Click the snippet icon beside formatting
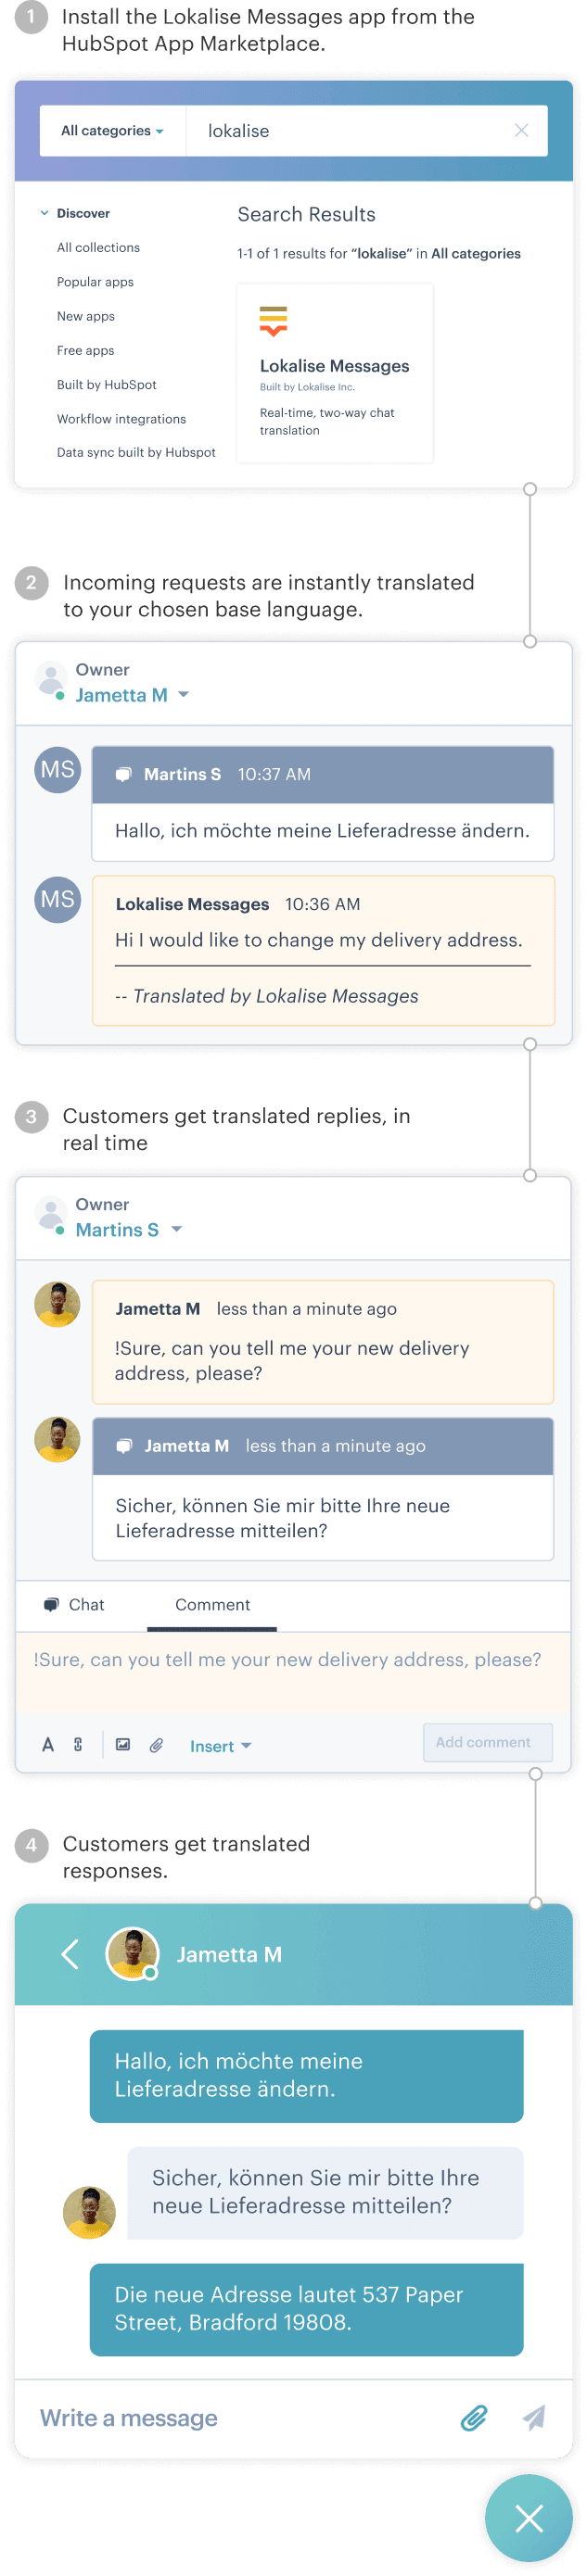Image resolution: width=587 pixels, height=2576 pixels. click(x=78, y=1745)
